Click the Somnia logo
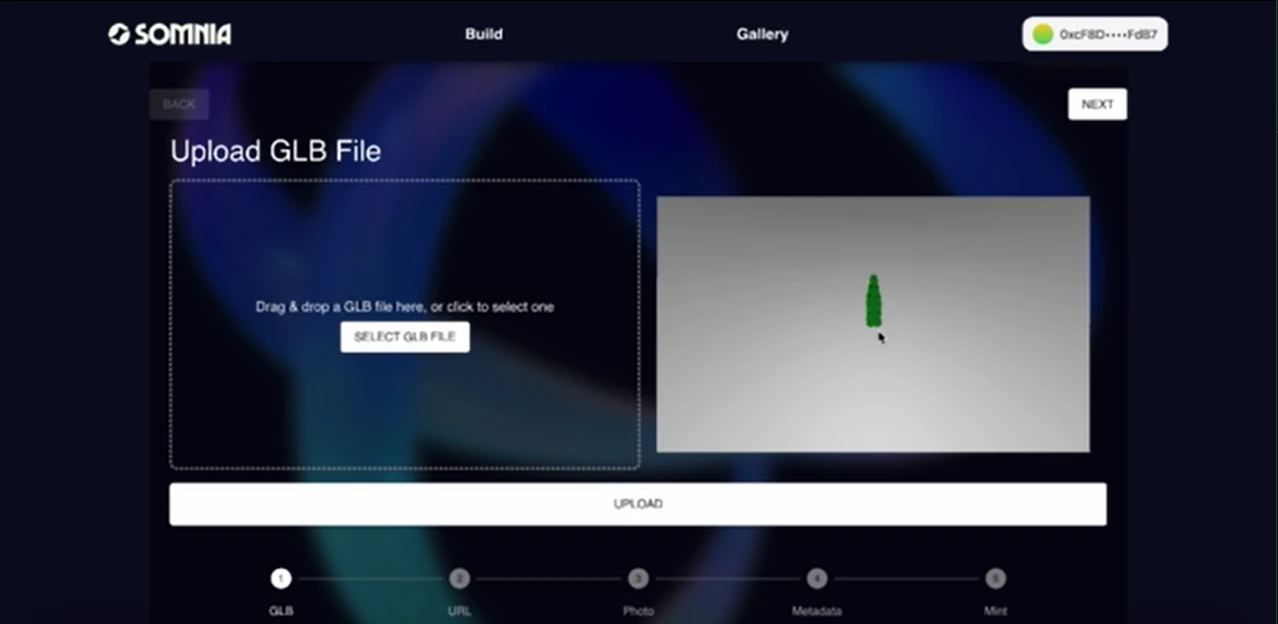The width and height of the screenshot is (1278, 624). click(170, 34)
